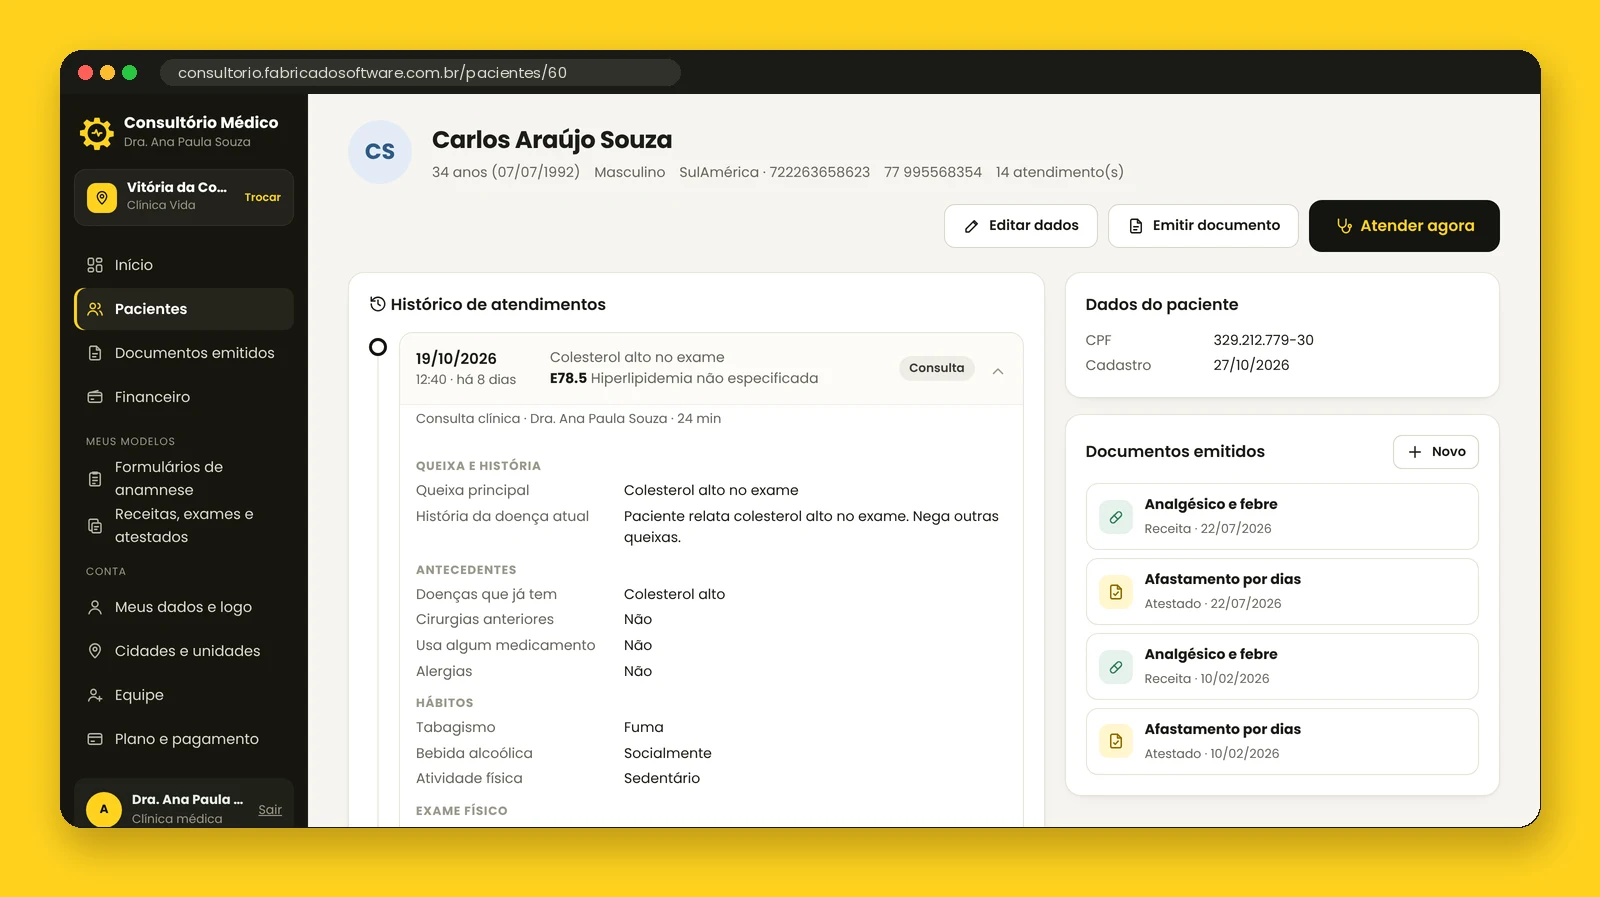This screenshot has height=897, width=1600.
Task: Click the E78.5 diagnosis code
Action: (568, 379)
